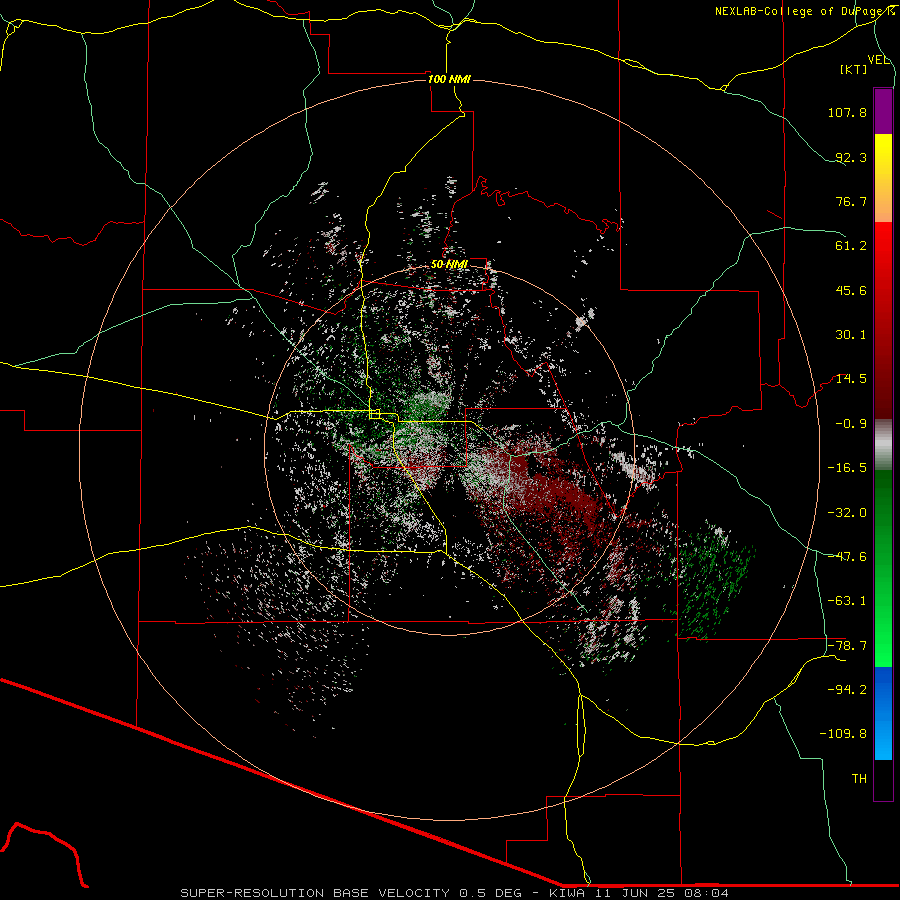This screenshot has width=900, height=900.
Task: Click the -78.7 velocity scale value
Action: (847, 646)
